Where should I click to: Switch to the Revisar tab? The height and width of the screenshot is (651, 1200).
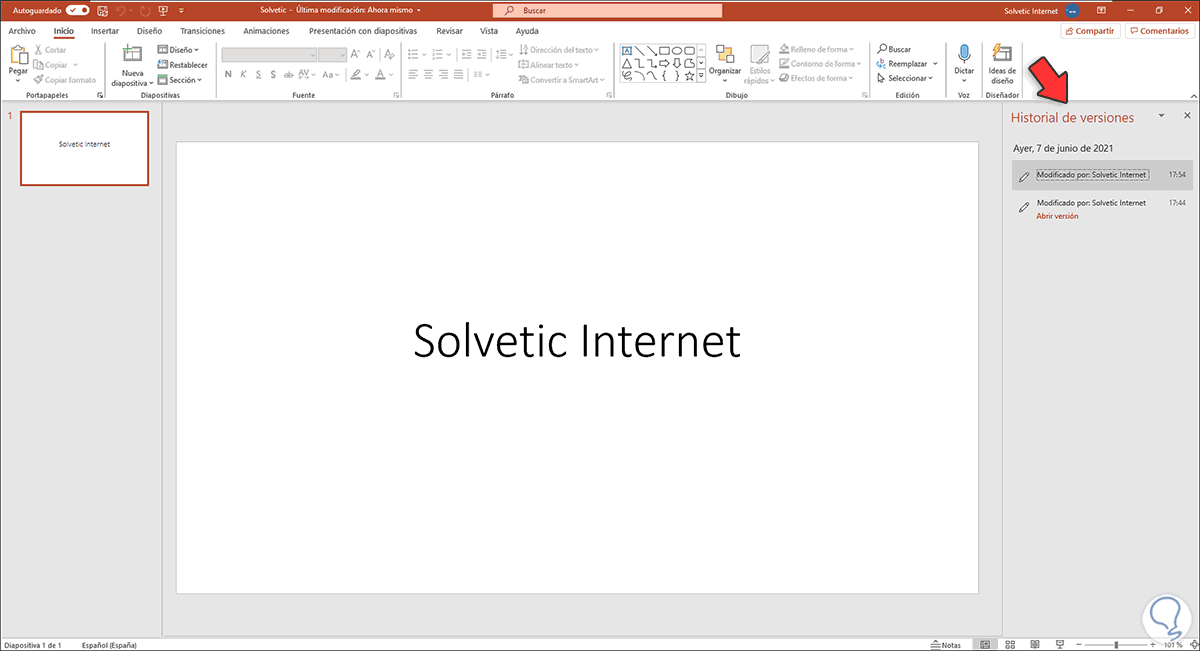tap(450, 31)
